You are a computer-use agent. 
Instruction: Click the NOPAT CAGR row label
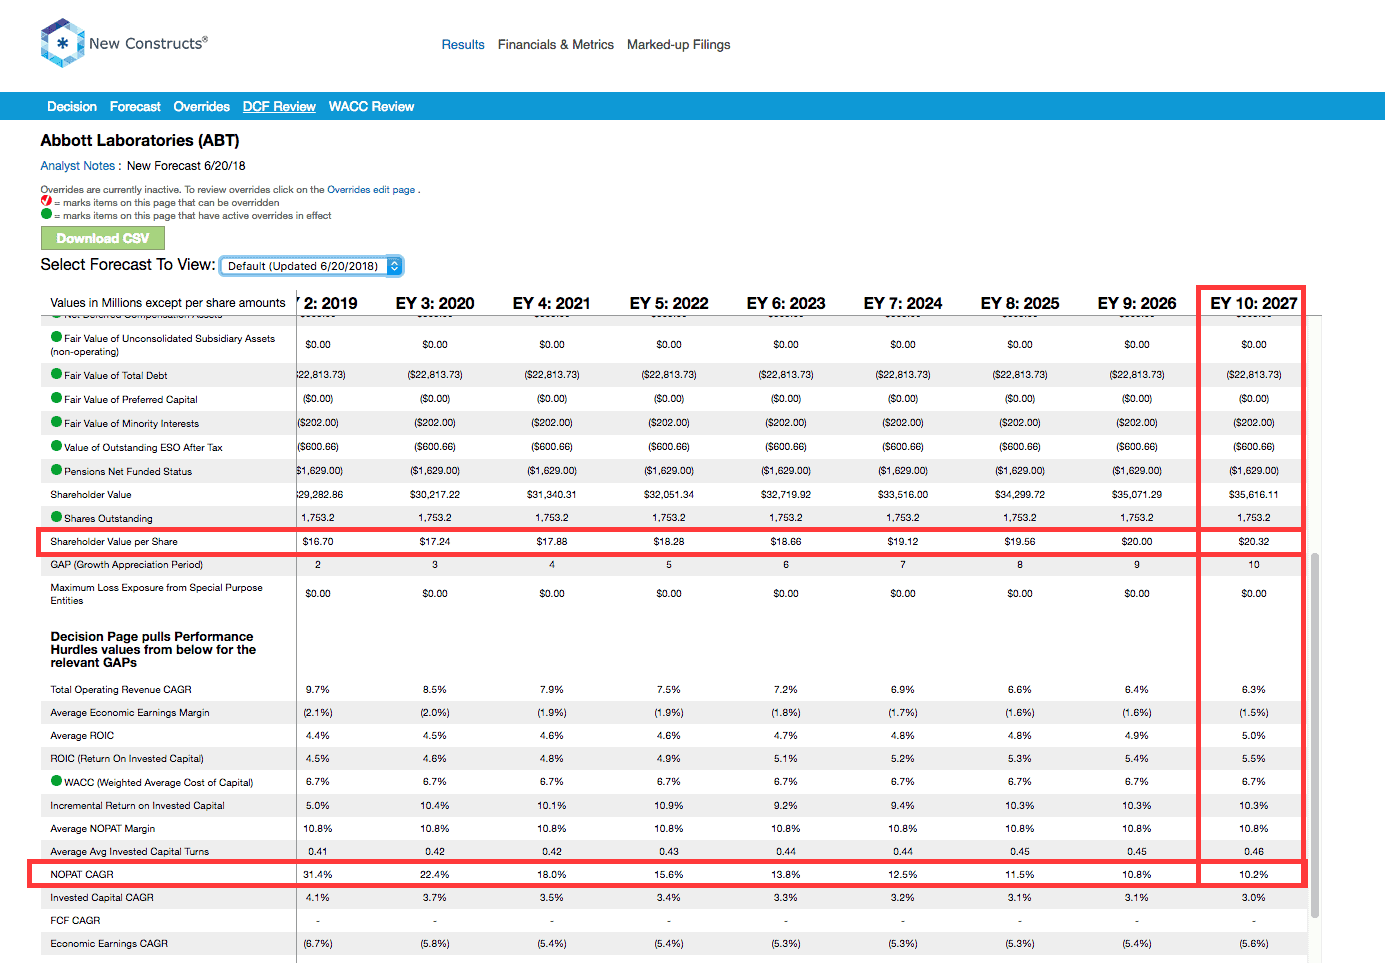[x=82, y=874]
